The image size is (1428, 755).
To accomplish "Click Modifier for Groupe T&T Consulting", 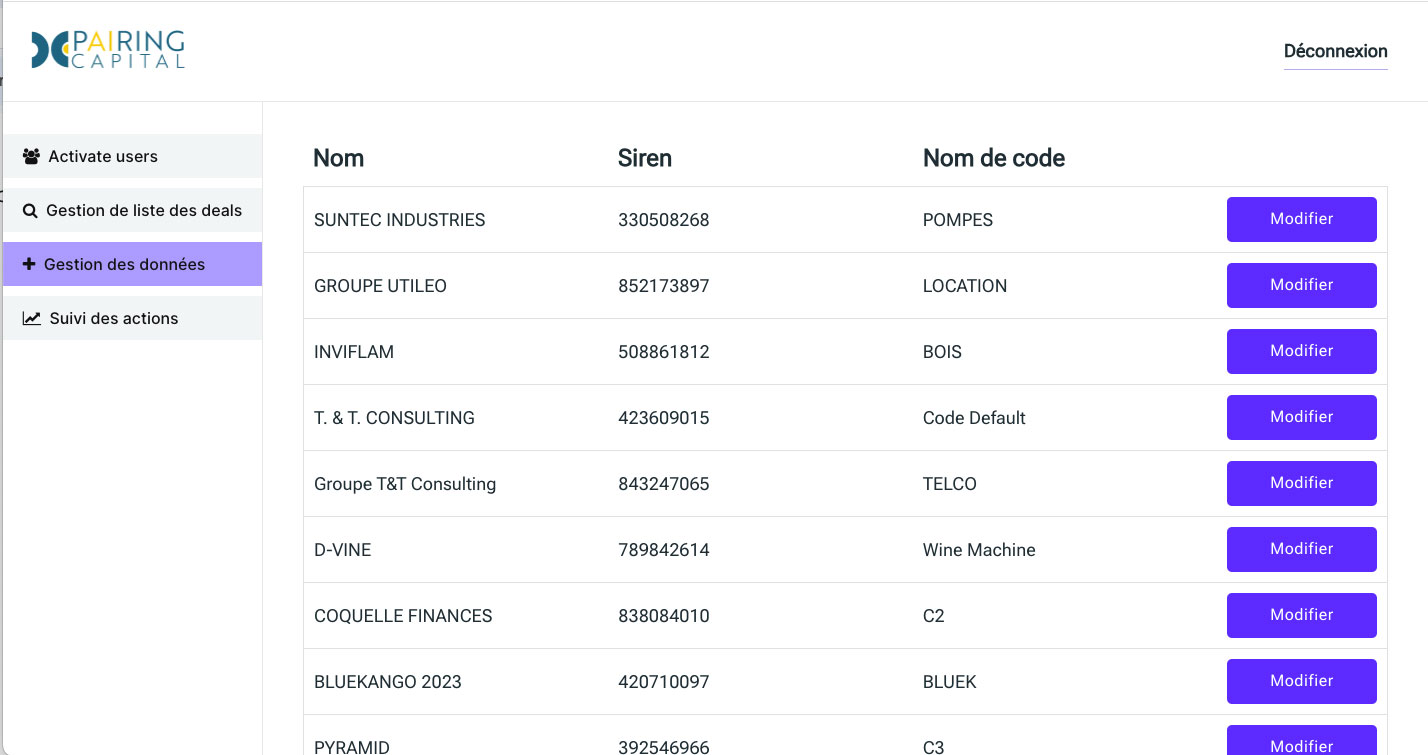I will point(1301,483).
